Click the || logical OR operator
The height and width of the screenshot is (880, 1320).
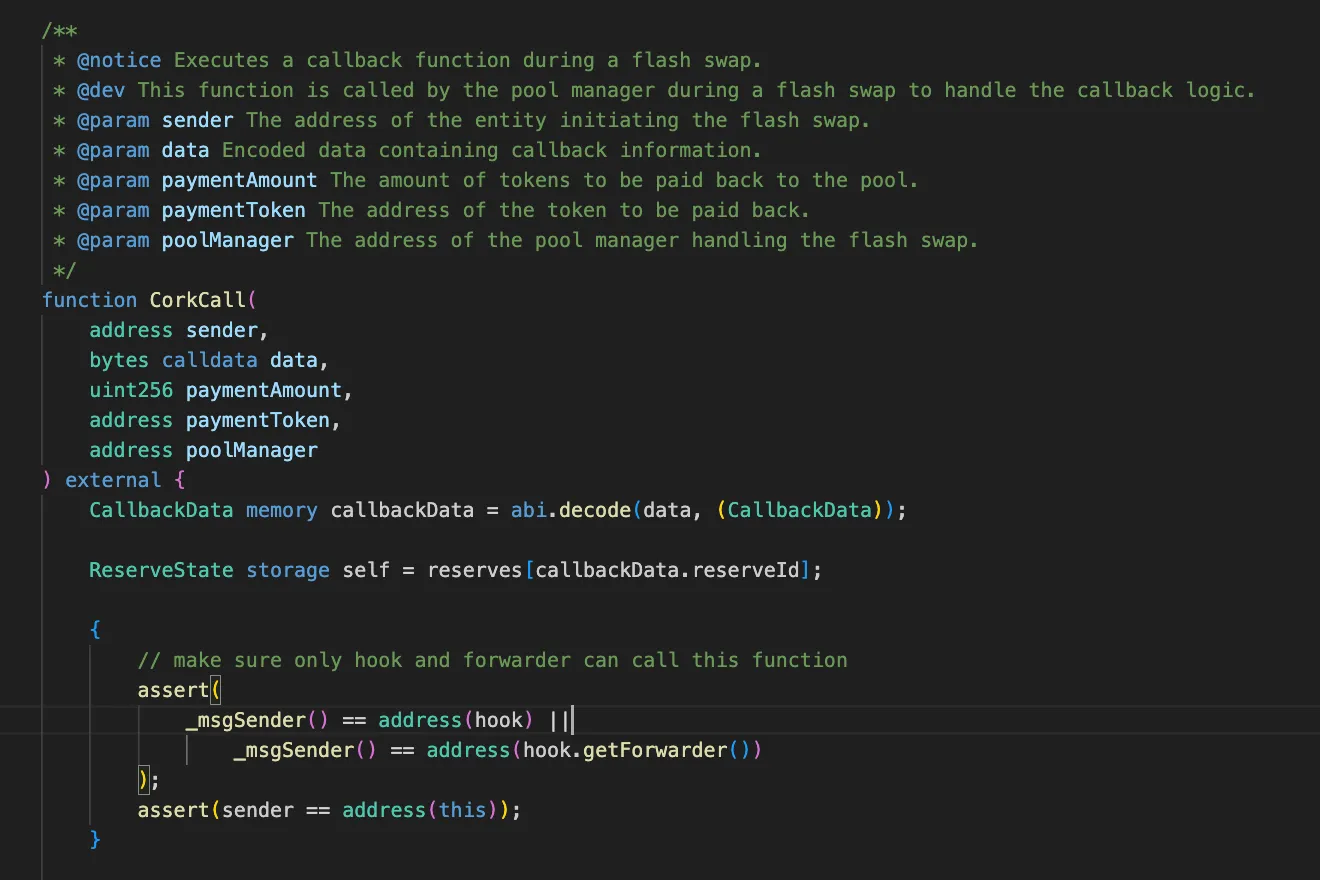pyautogui.click(x=559, y=720)
